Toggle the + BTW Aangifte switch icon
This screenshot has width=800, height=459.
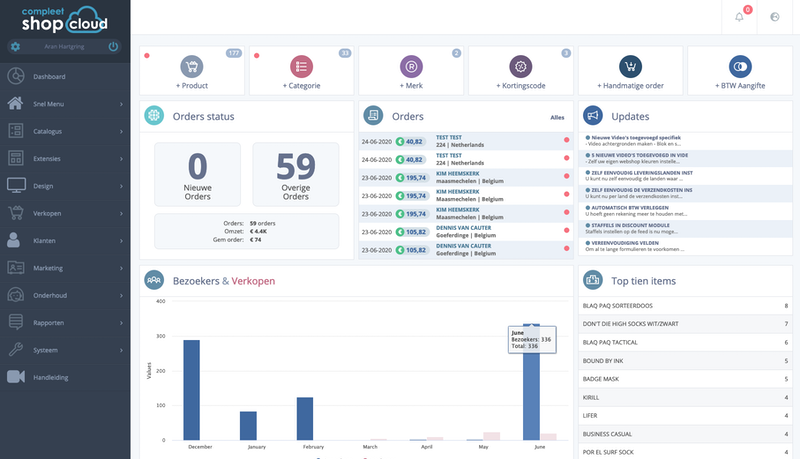[740, 66]
